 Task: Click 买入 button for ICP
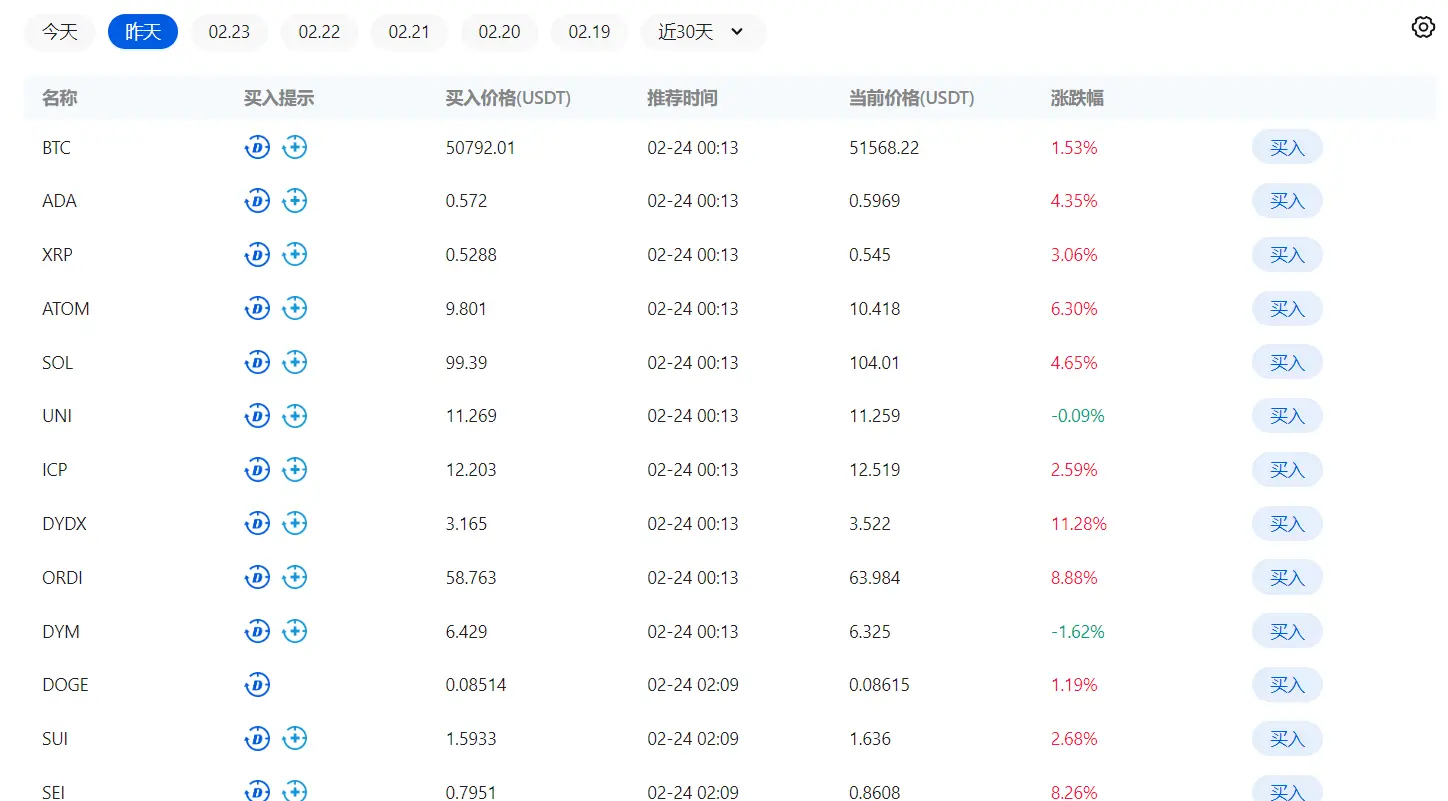[x=1287, y=469]
